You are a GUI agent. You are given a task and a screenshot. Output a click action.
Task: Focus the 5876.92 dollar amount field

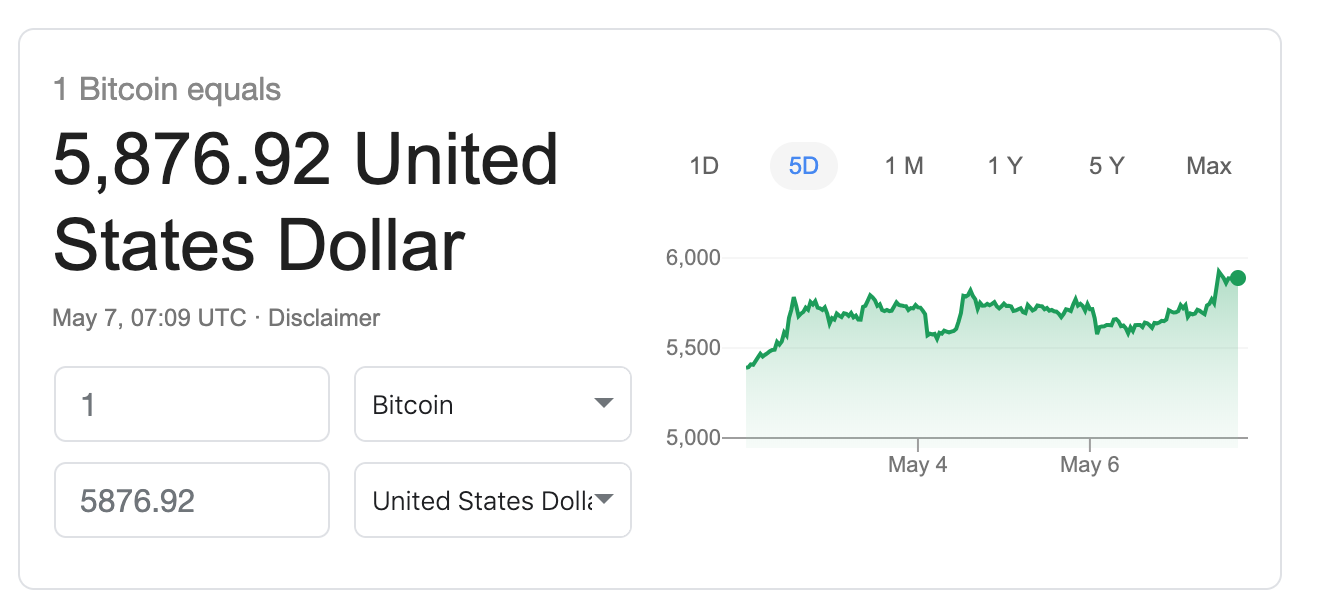(192, 500)
